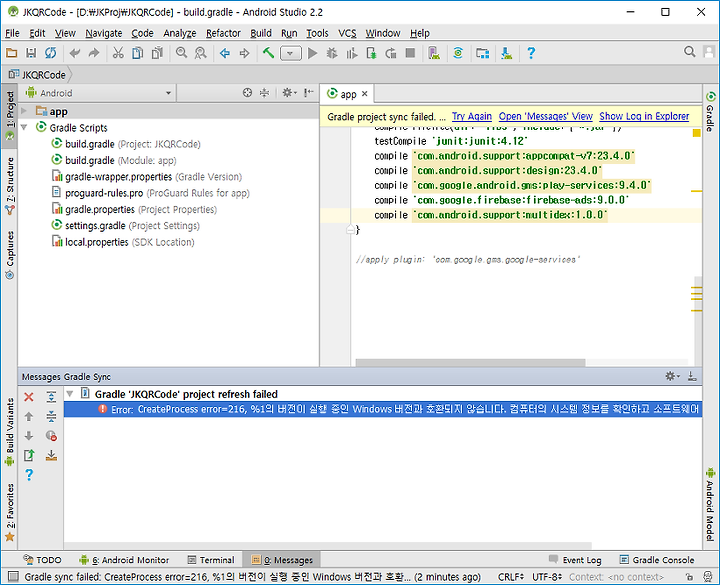Viewport: 720px width, 585px height.
Task: Click Try Again link
Action: (x=472, y=116)
